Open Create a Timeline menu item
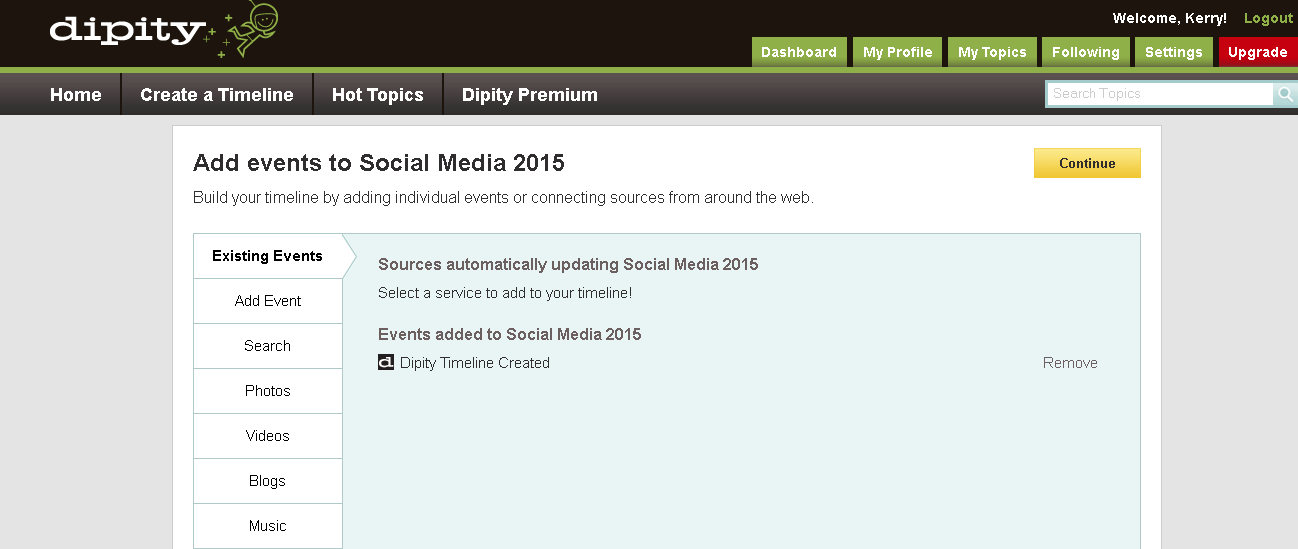This screenshot has height=549, width=1298. (217, 95)
